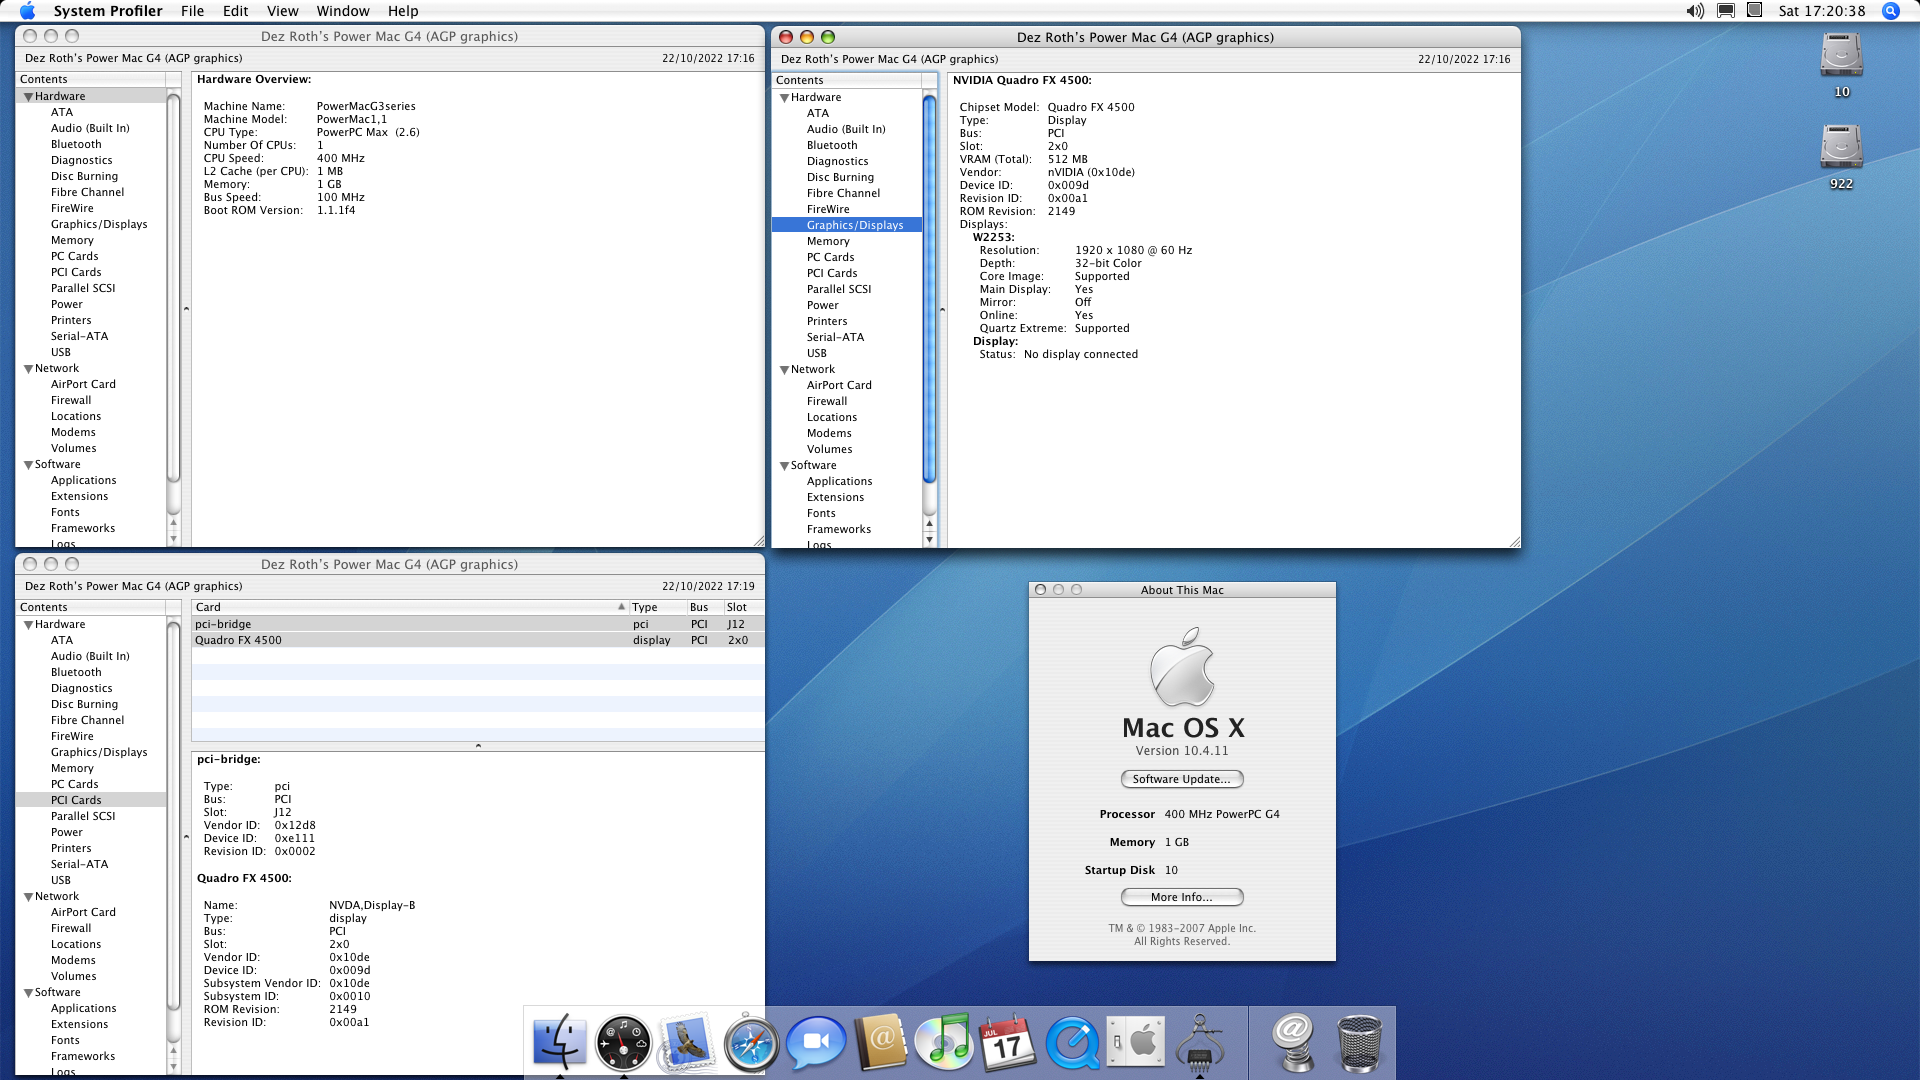Open the System Profiler dock icon

1200,1043
